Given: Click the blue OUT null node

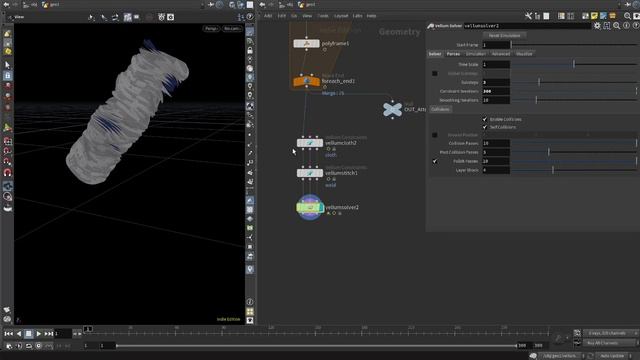Looking at the screenshot, I should 392,109.
